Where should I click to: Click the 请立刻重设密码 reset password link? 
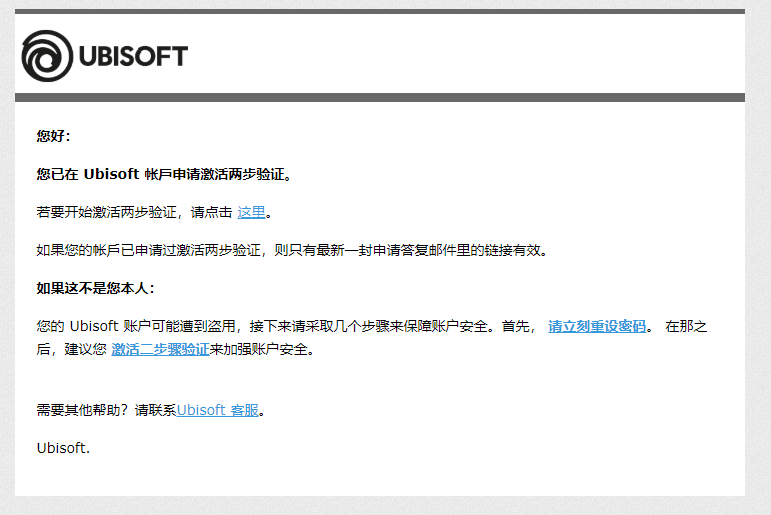click(x=597, y=326)
